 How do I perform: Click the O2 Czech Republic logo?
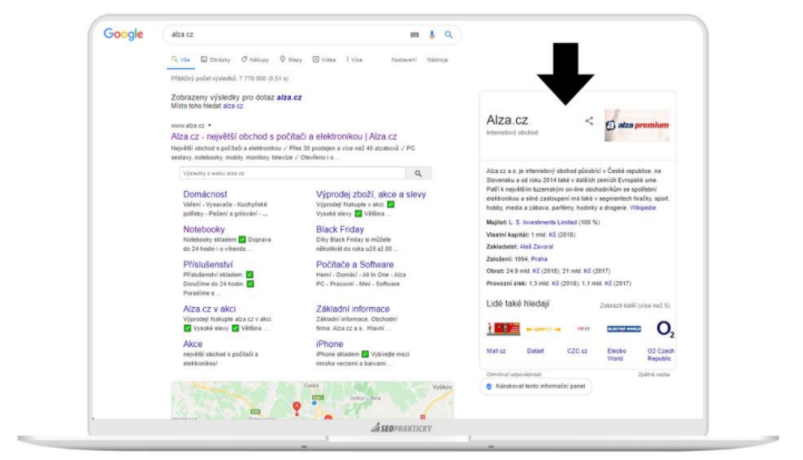coord(665,329)
